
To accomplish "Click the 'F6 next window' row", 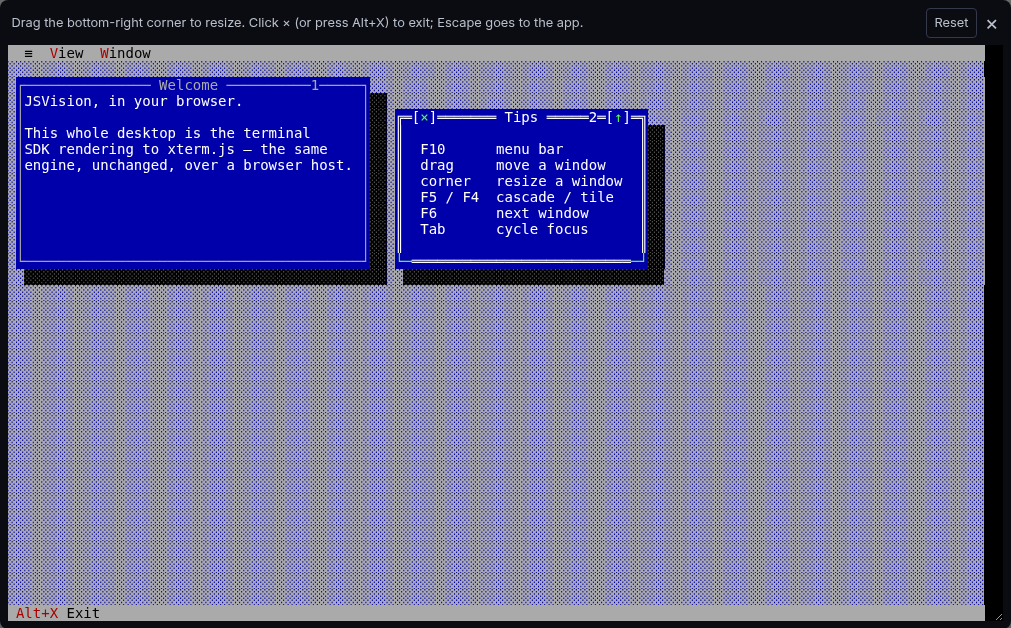I will coord(504,213).
